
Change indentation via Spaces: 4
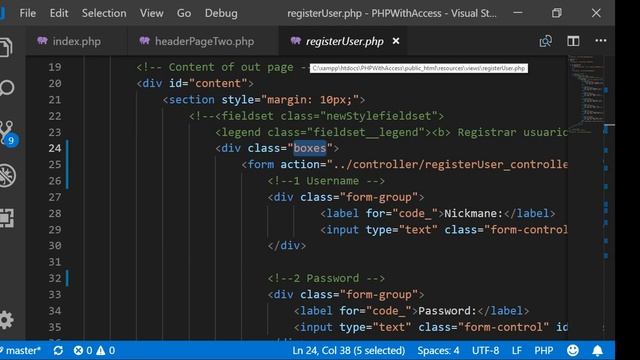point(438,350)
